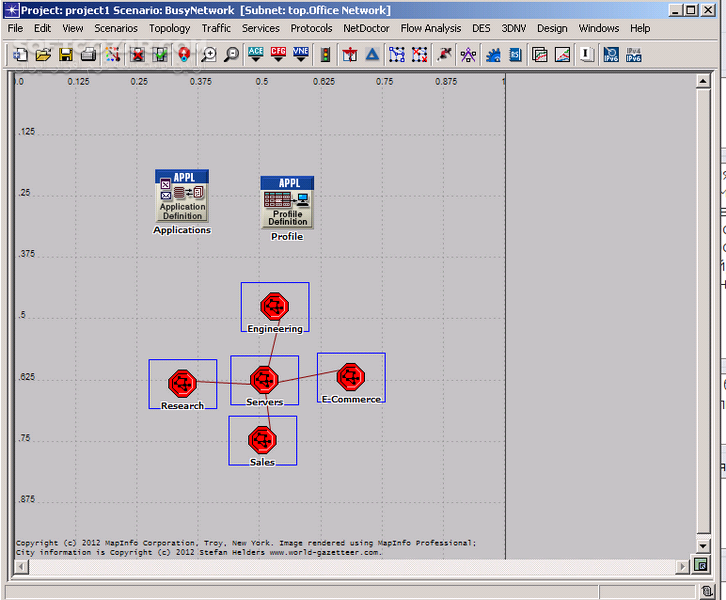Click the IPv4/IPv6 toolbar icon
726x600 pixels.
coord(634,55)
